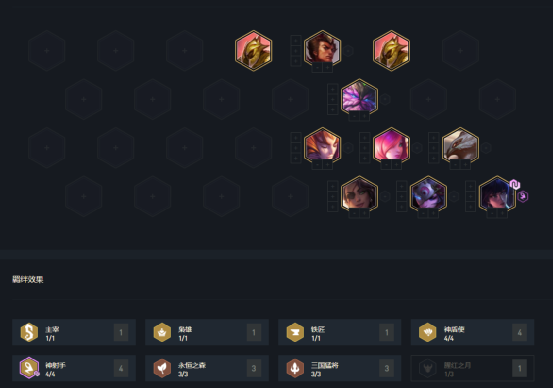The image size is (553, 388).
Task: Select the white eagle champion portrait
Action: click(460, 146)
